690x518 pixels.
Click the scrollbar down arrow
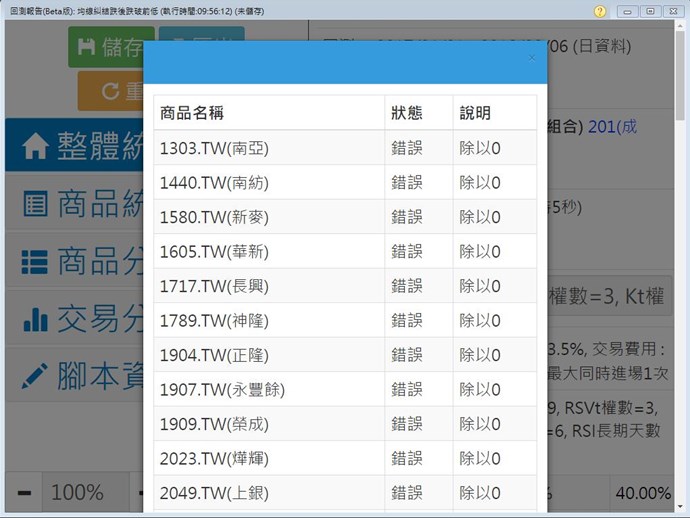pyautogui.click(x=680, y=507)
